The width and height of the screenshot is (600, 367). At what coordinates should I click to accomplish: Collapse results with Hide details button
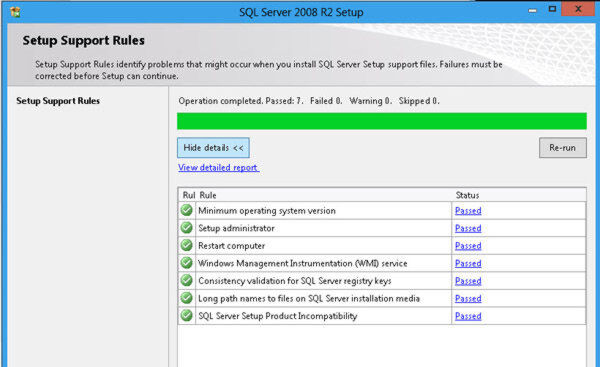213,148
